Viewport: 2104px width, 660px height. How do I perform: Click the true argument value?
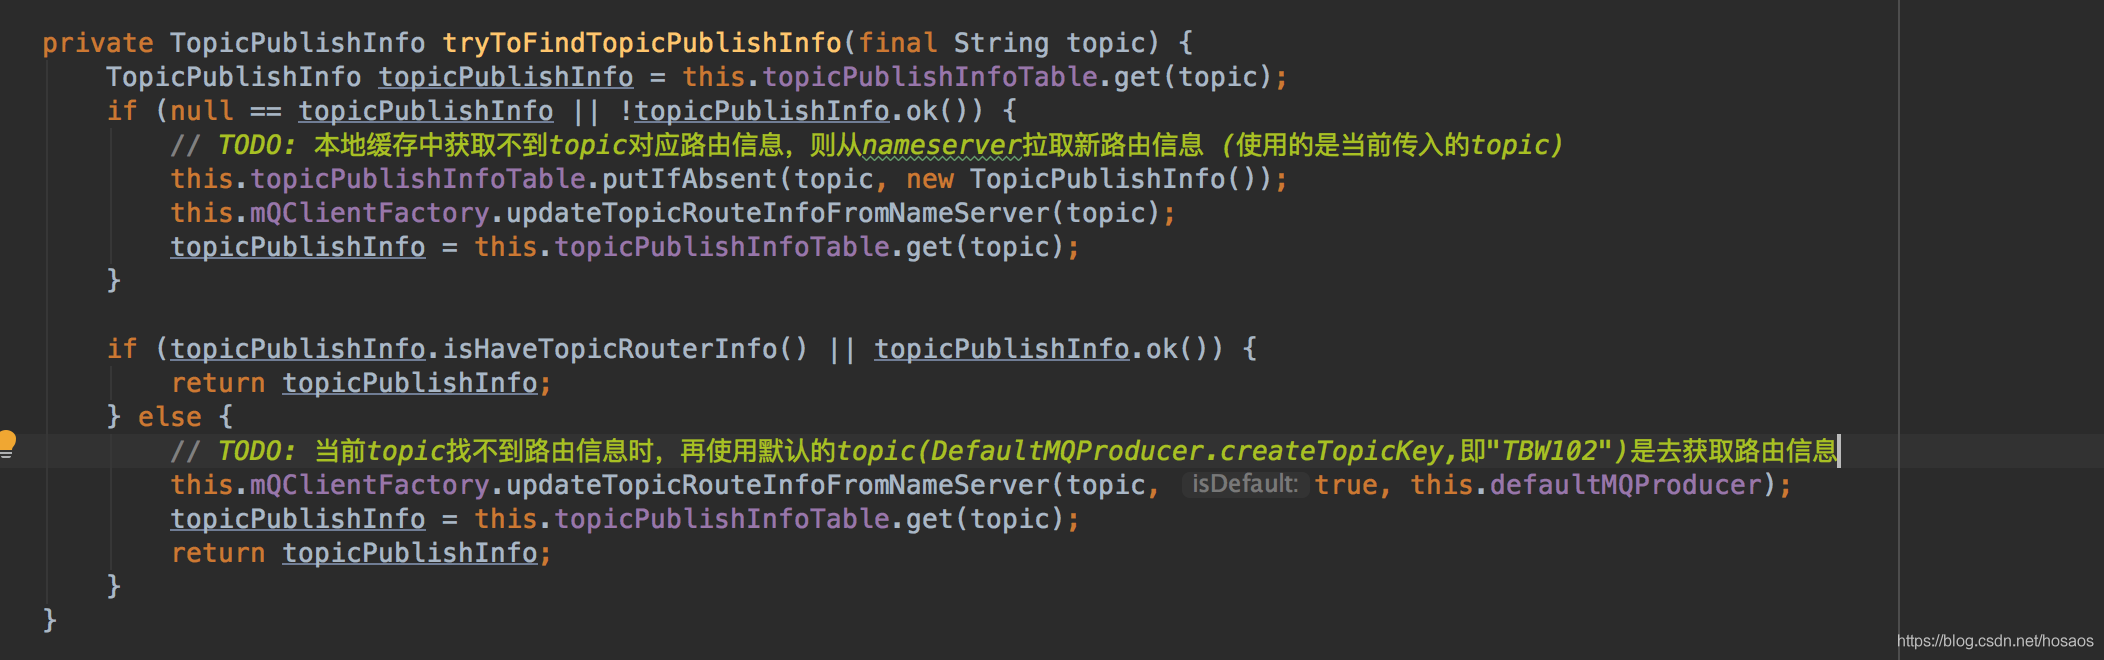(1345, 485)
